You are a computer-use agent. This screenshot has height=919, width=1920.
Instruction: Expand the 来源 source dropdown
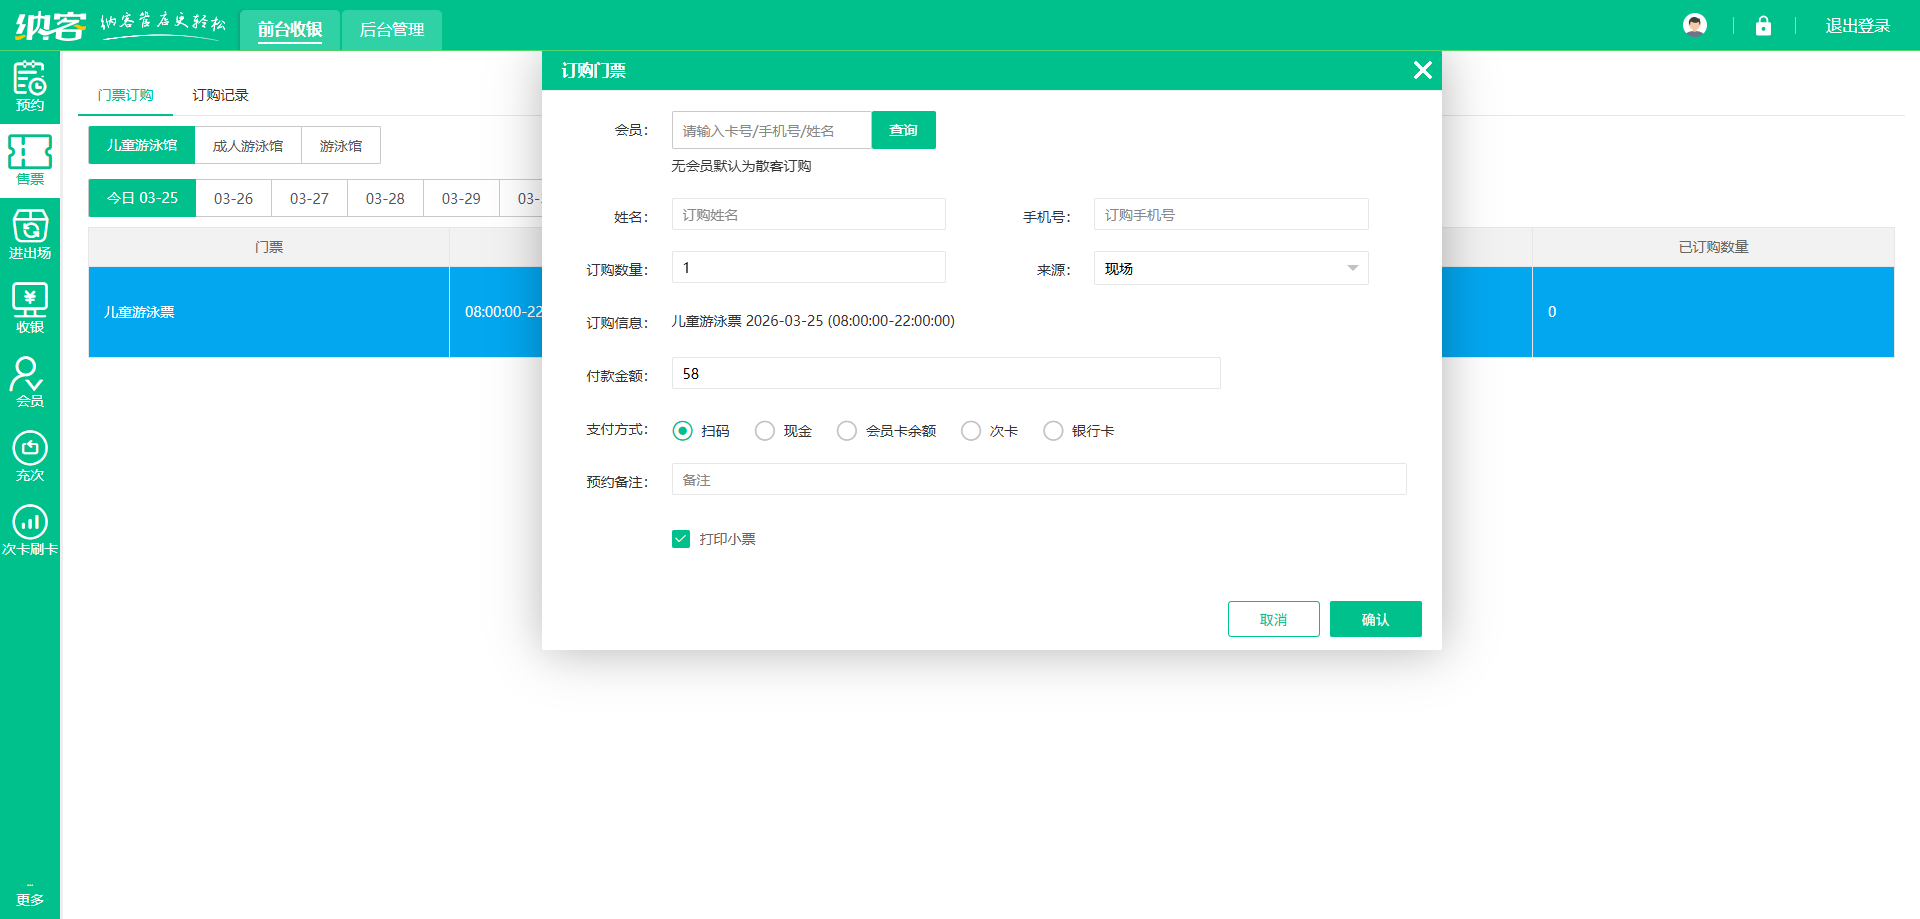(x=1230, y=268)
